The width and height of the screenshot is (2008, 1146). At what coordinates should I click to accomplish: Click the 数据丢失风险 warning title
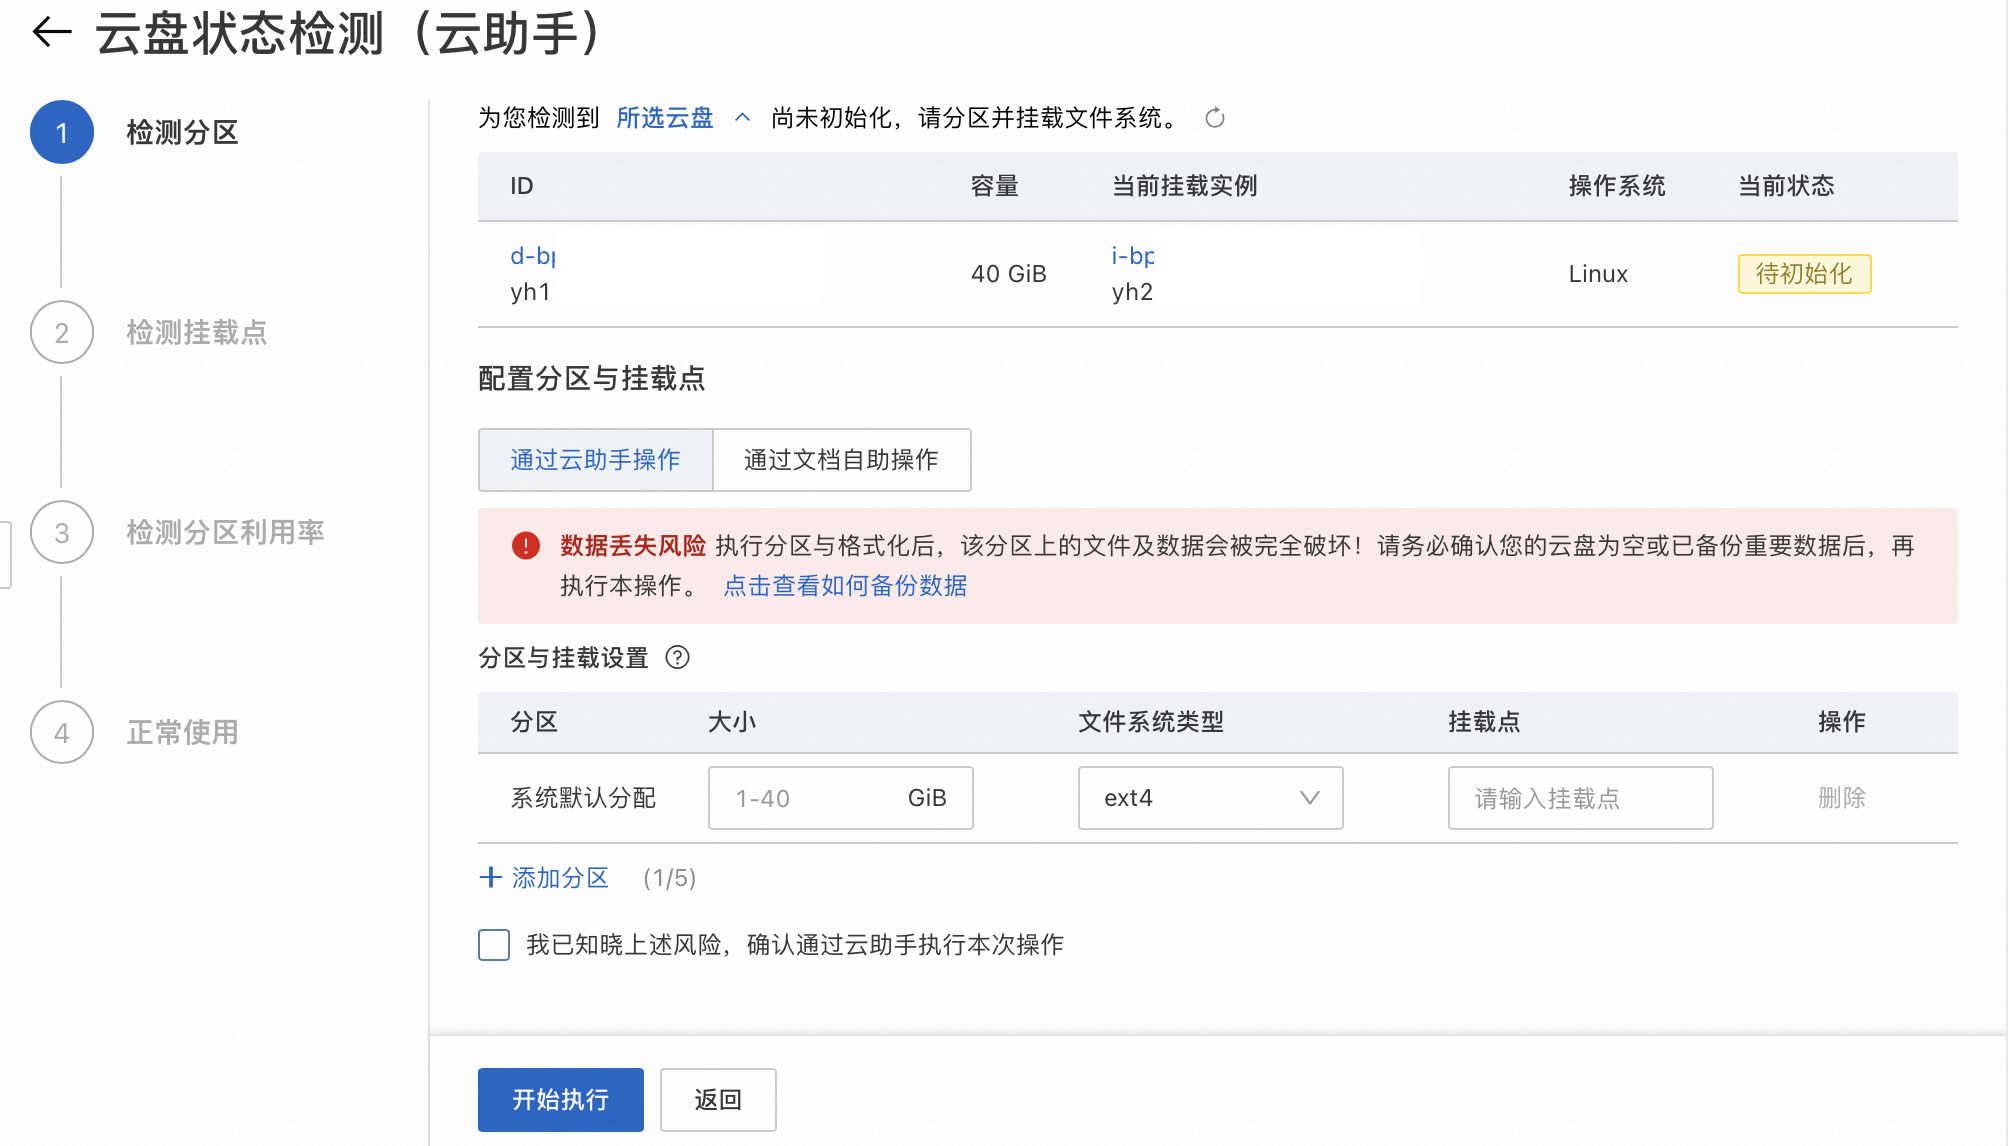coord(633,545)
